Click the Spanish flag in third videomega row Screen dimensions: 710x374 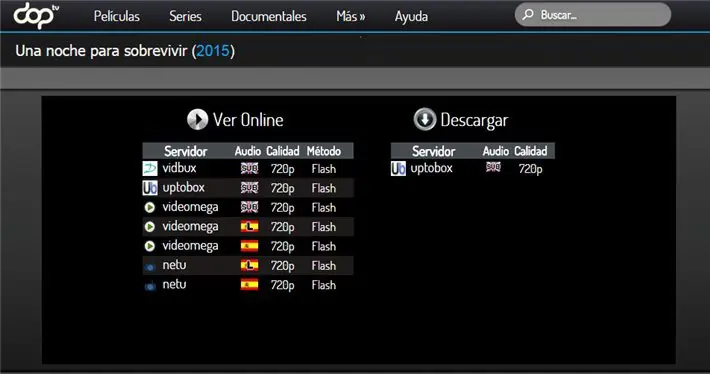tap(249, 246)
